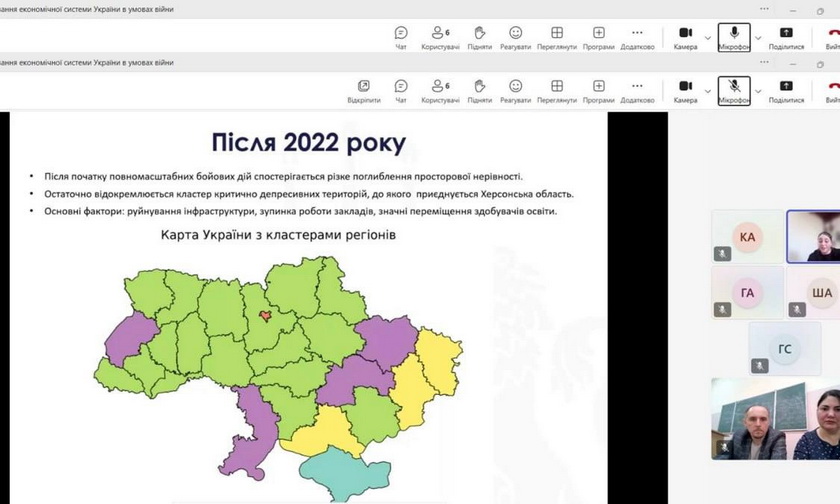840x504 pixels.
Task: Open Додатково menu in the lower toolbar
Action: click(637, 91)
